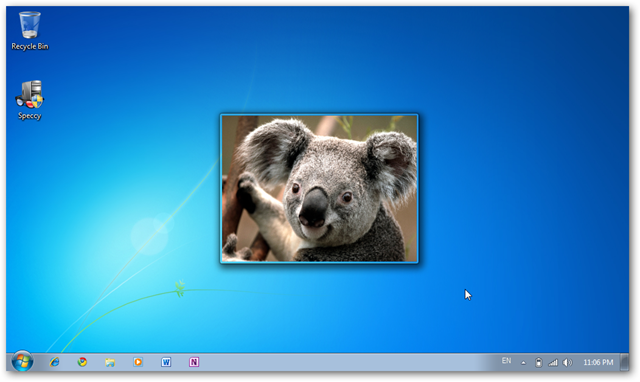Viewport: 640px width, 382px height.
Task: Open the EN language bar indicator
Action: click(506, 361)
